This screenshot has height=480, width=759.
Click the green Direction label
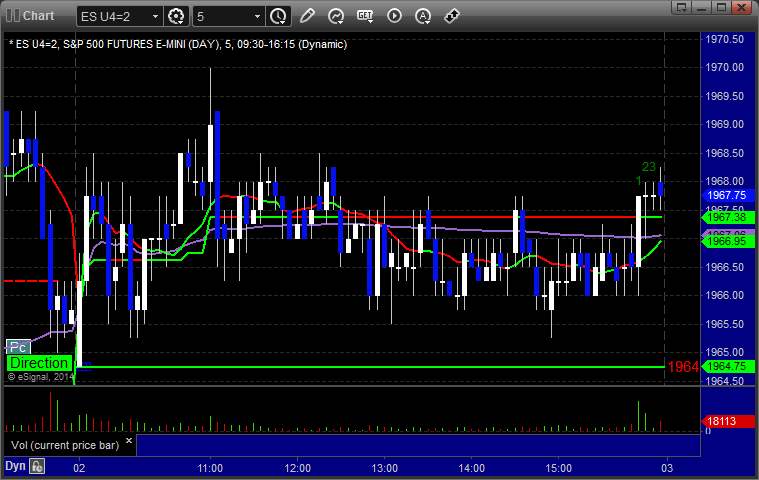(x=39, y=363)
